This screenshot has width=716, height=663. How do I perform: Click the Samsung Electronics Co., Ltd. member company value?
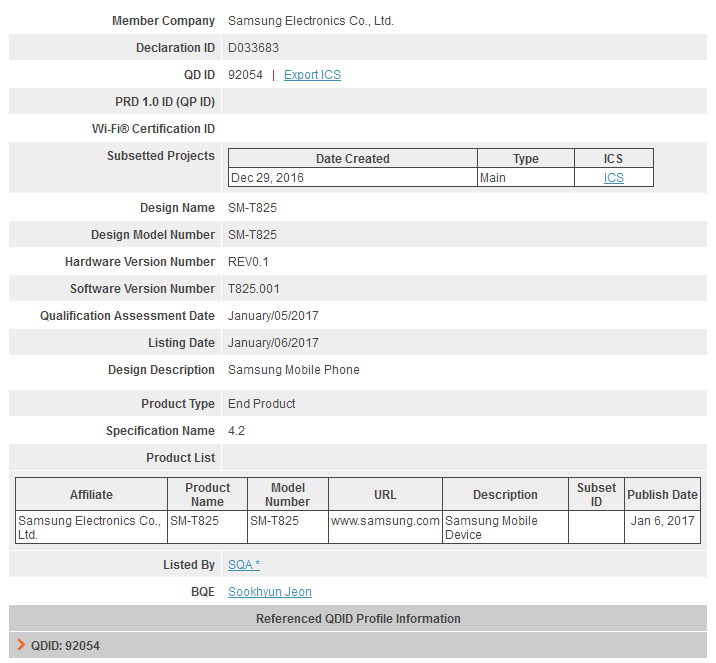coord(311,21)
